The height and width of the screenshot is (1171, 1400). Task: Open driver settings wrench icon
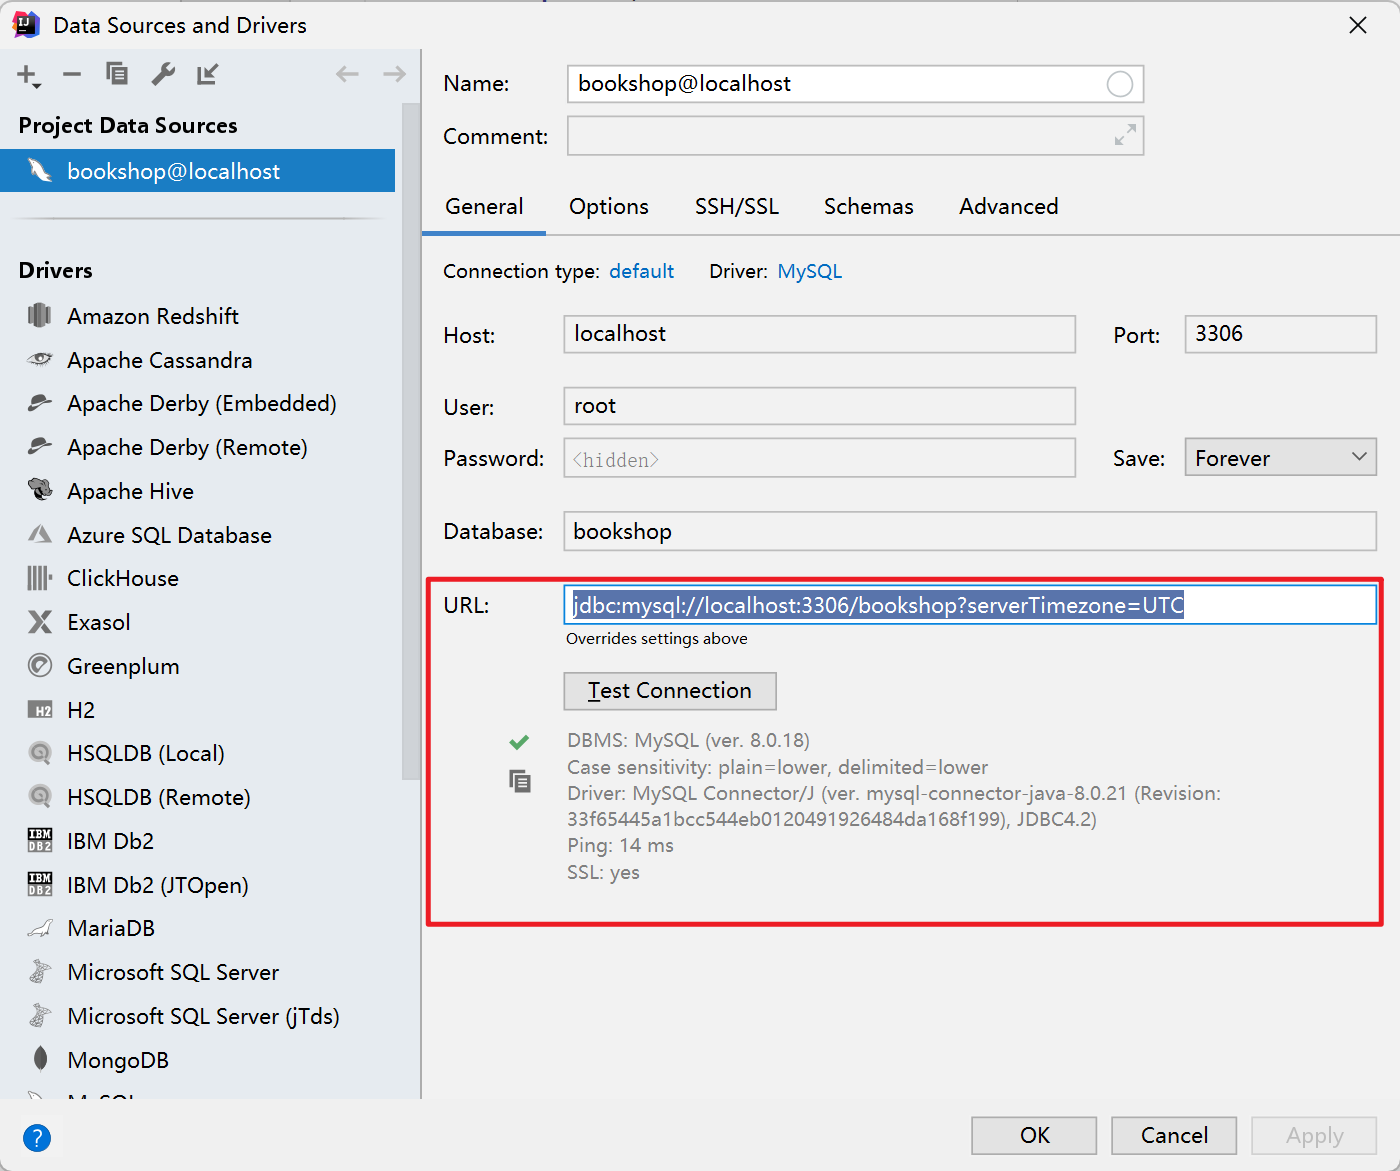click(163, 74)
